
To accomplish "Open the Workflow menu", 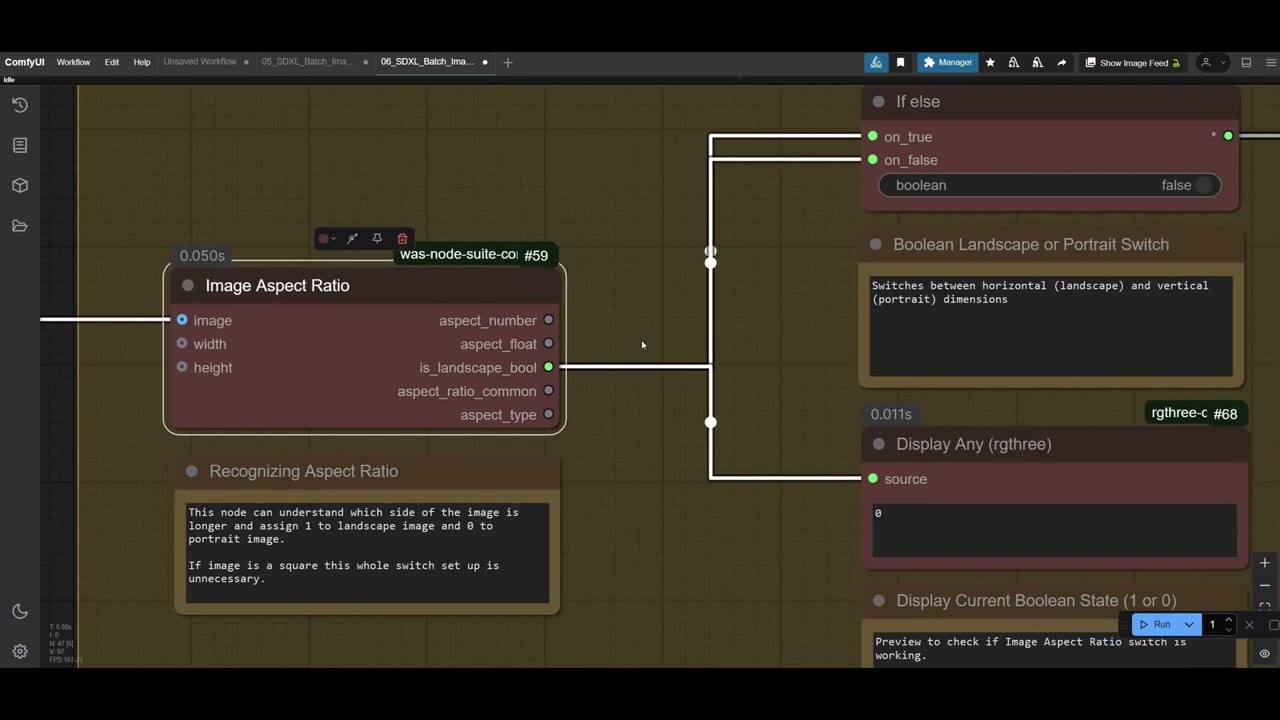I will pos(73,62).
